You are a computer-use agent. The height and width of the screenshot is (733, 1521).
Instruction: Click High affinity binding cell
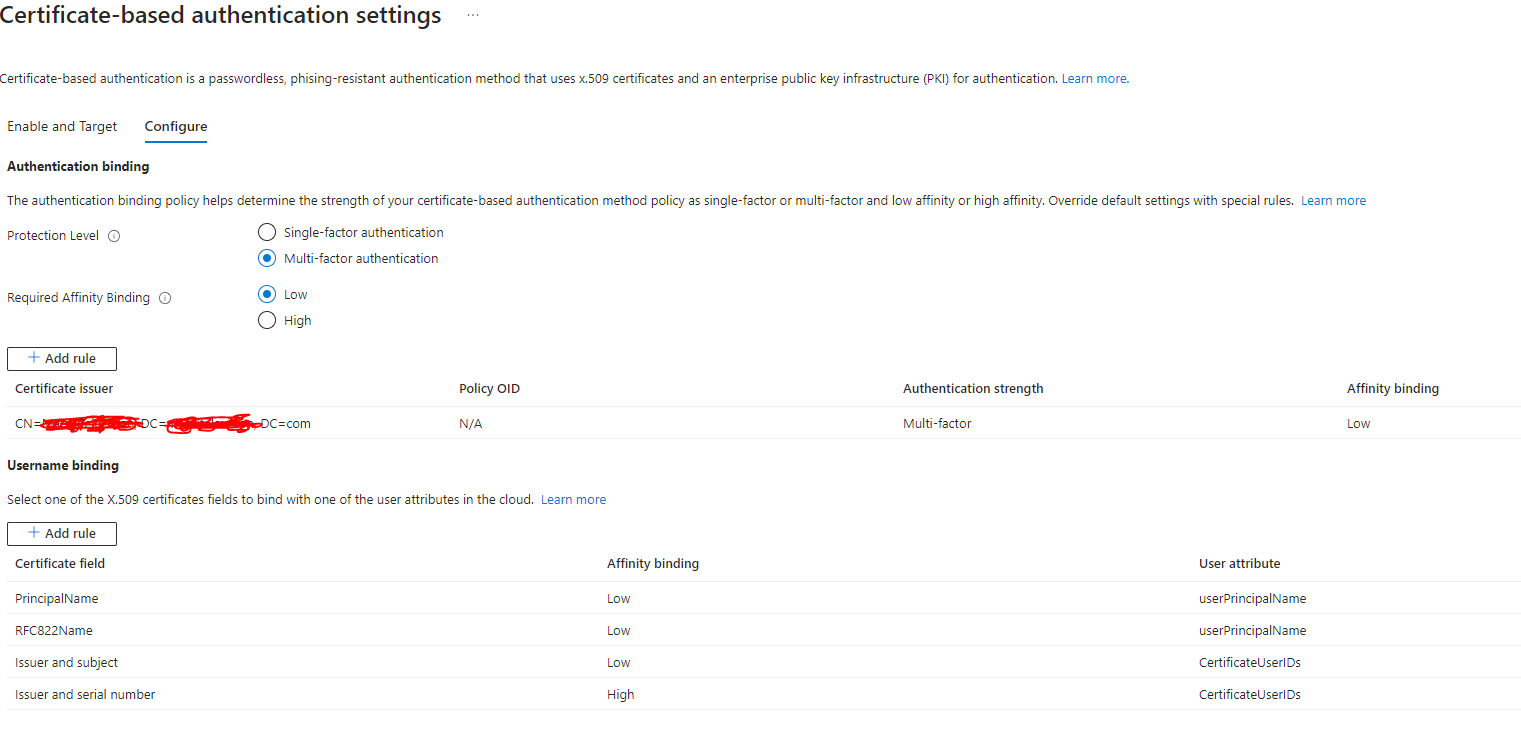pyautogui.click(x=620, y=694)
